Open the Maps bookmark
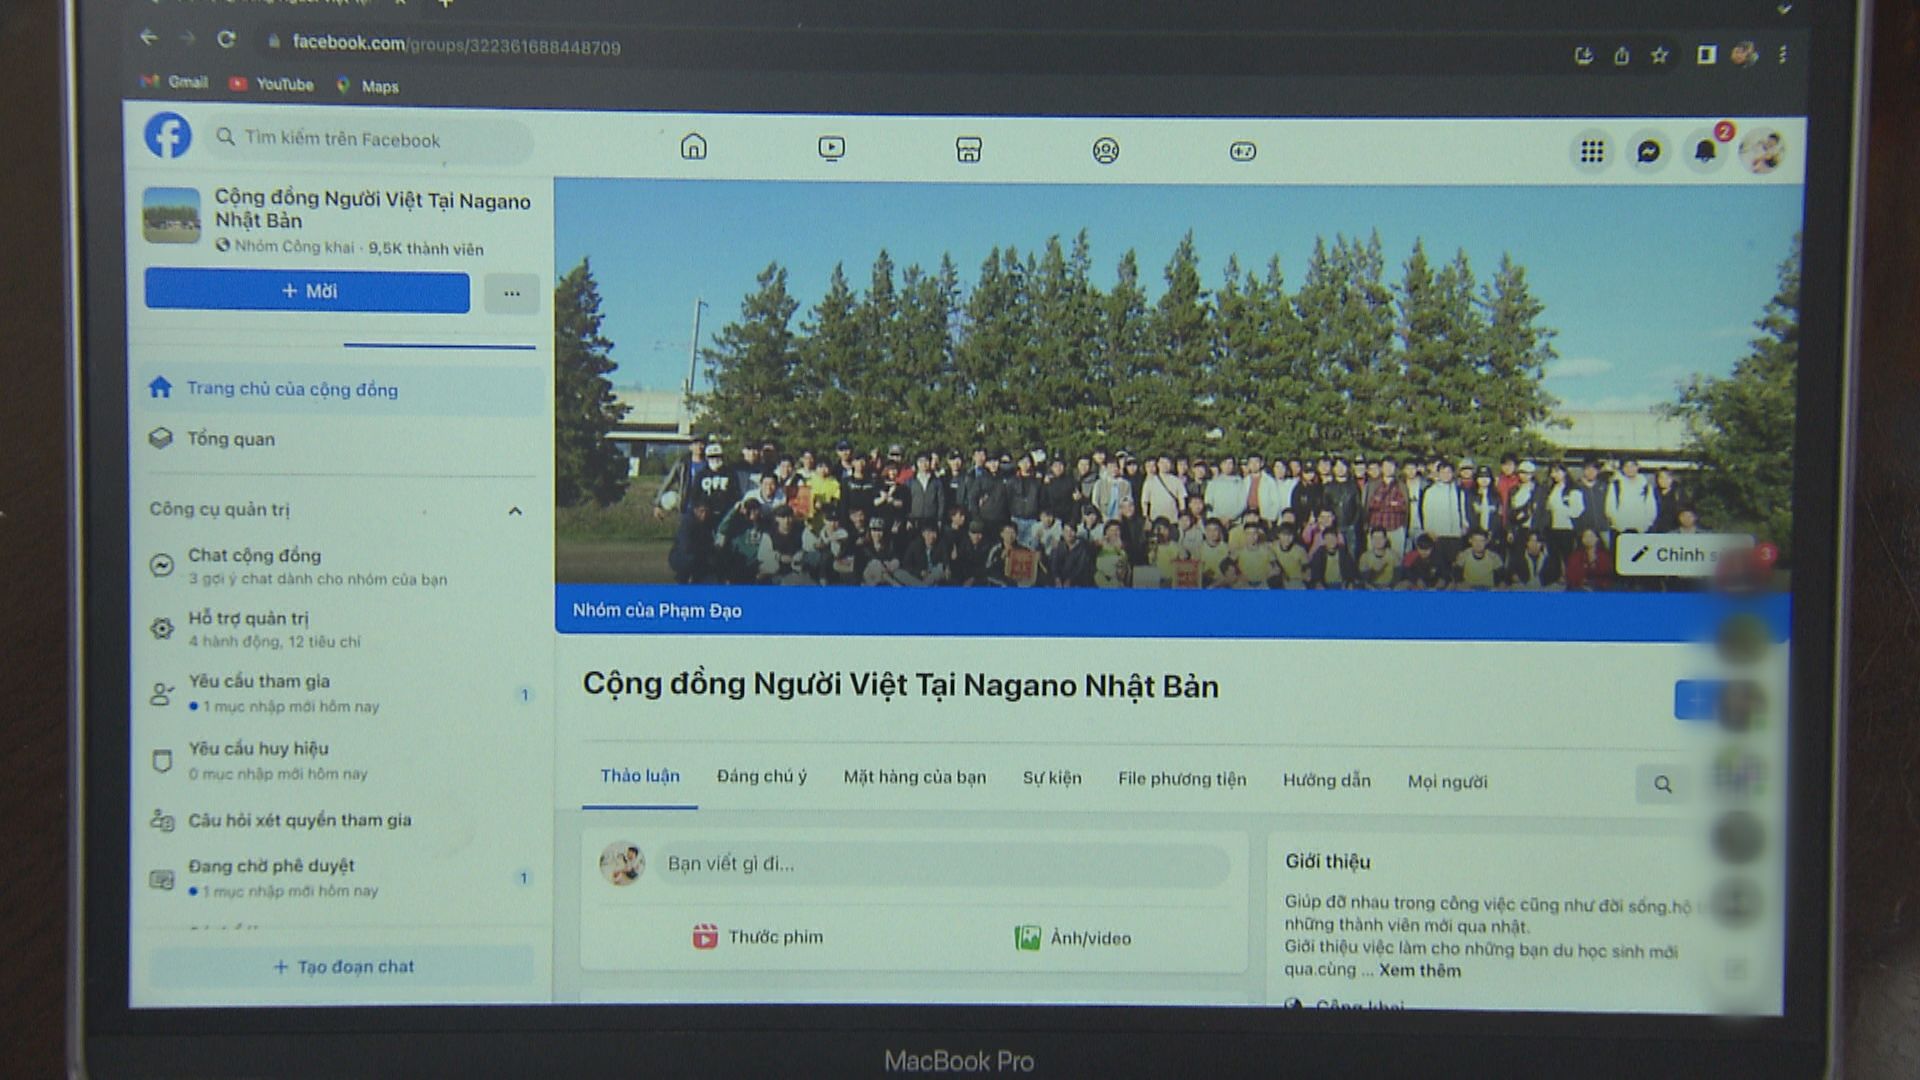Screen dimensions: 1920x1080 pos(368,86)
